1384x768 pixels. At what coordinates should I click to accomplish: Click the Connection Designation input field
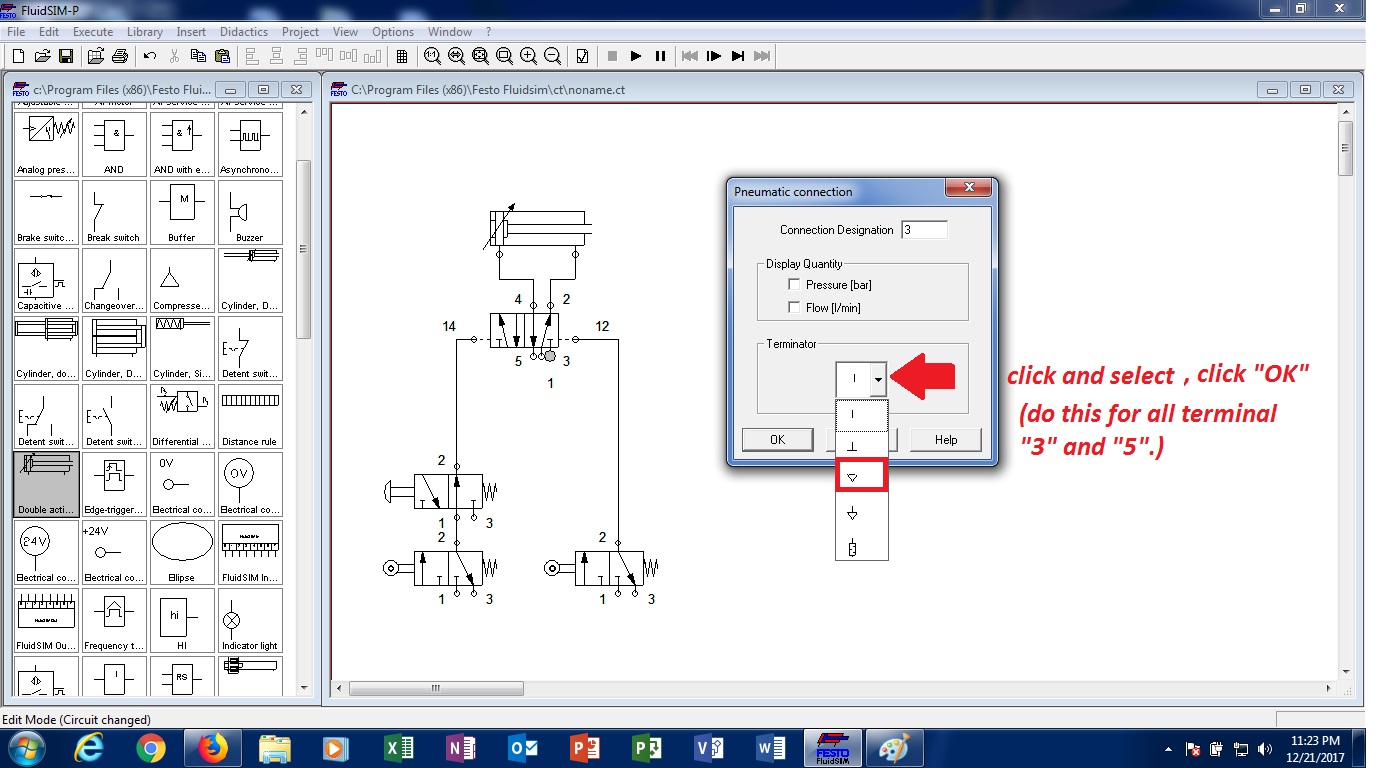[924, 230]
